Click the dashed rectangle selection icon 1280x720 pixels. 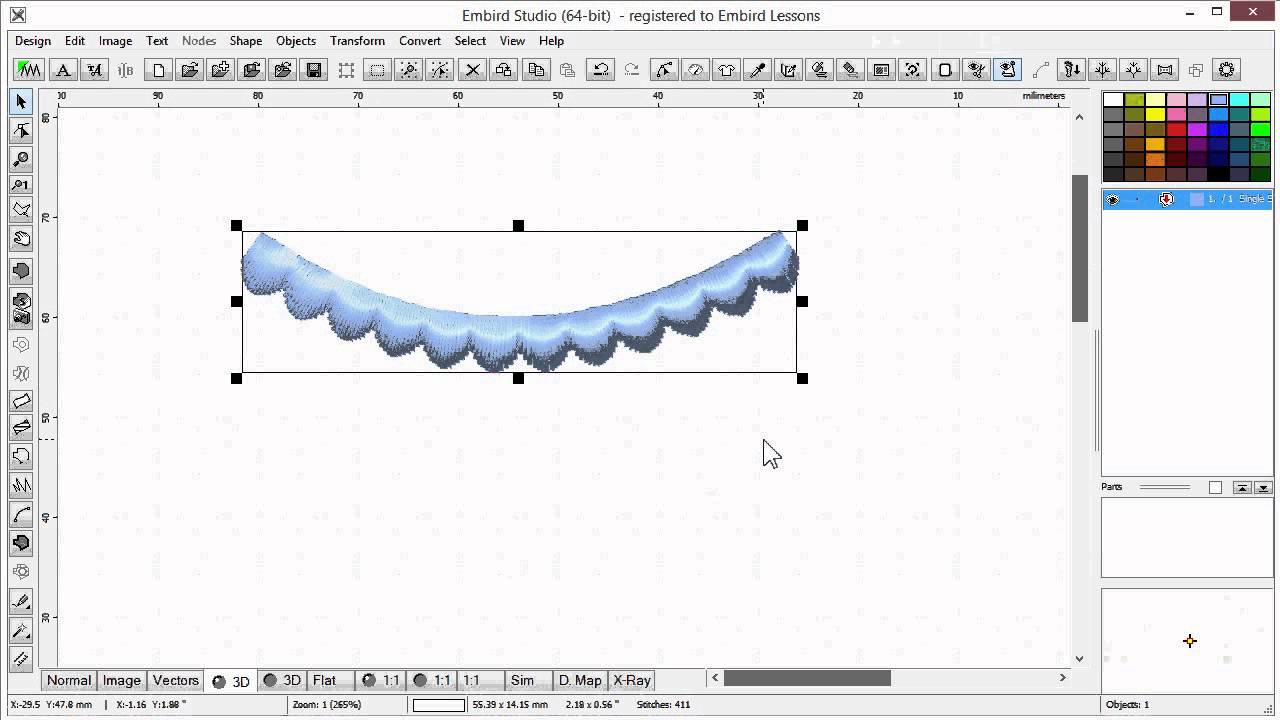(x=377, y=70)
